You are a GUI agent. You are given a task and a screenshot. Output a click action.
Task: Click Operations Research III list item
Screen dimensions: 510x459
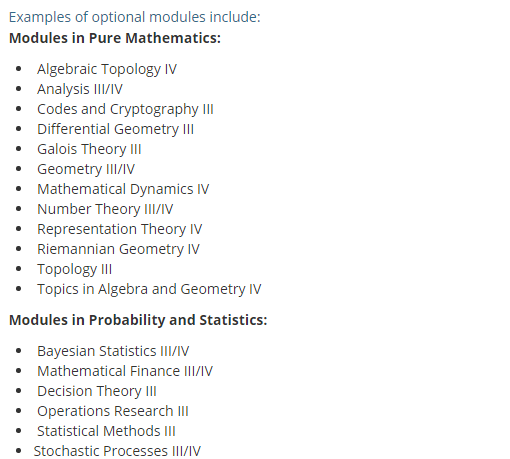click(x=113, y=411)
